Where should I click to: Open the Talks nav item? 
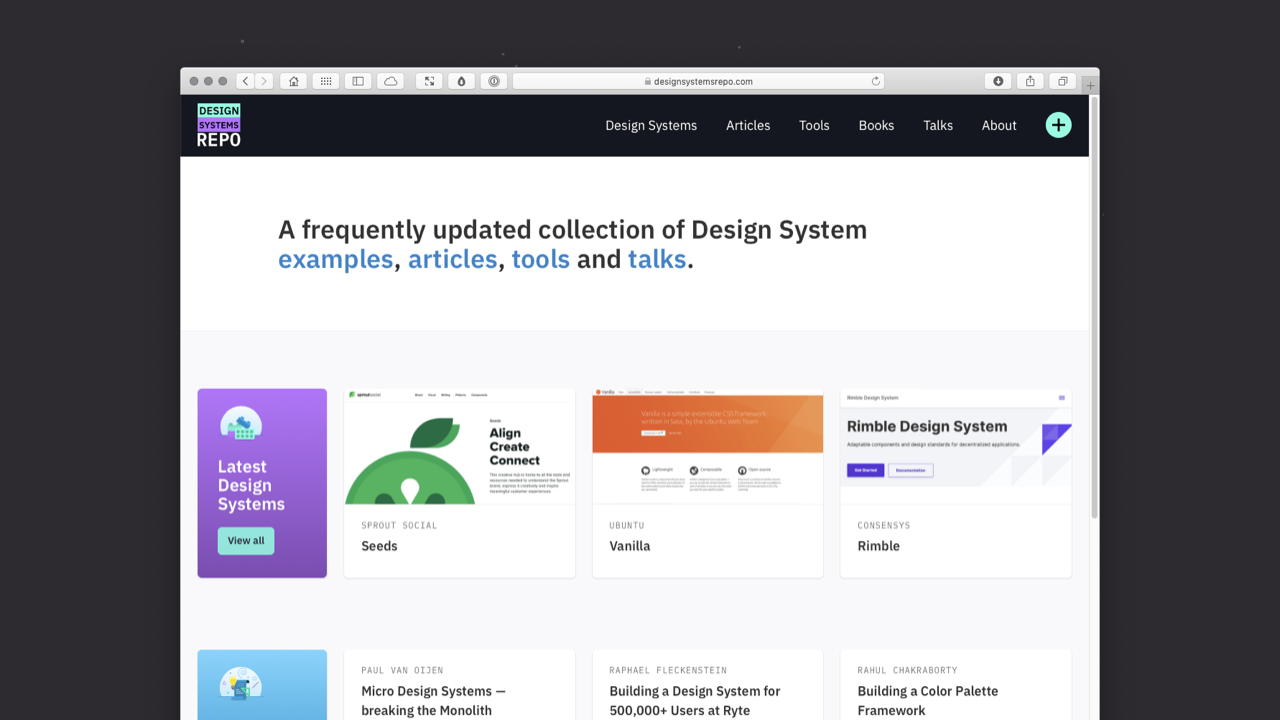coord(938,125)
